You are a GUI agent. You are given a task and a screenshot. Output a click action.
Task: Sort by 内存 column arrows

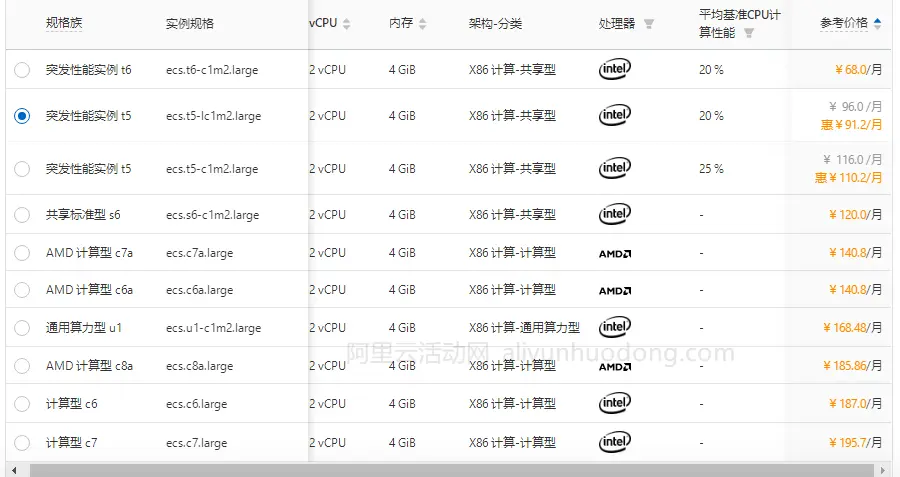[x=422, y=24]
